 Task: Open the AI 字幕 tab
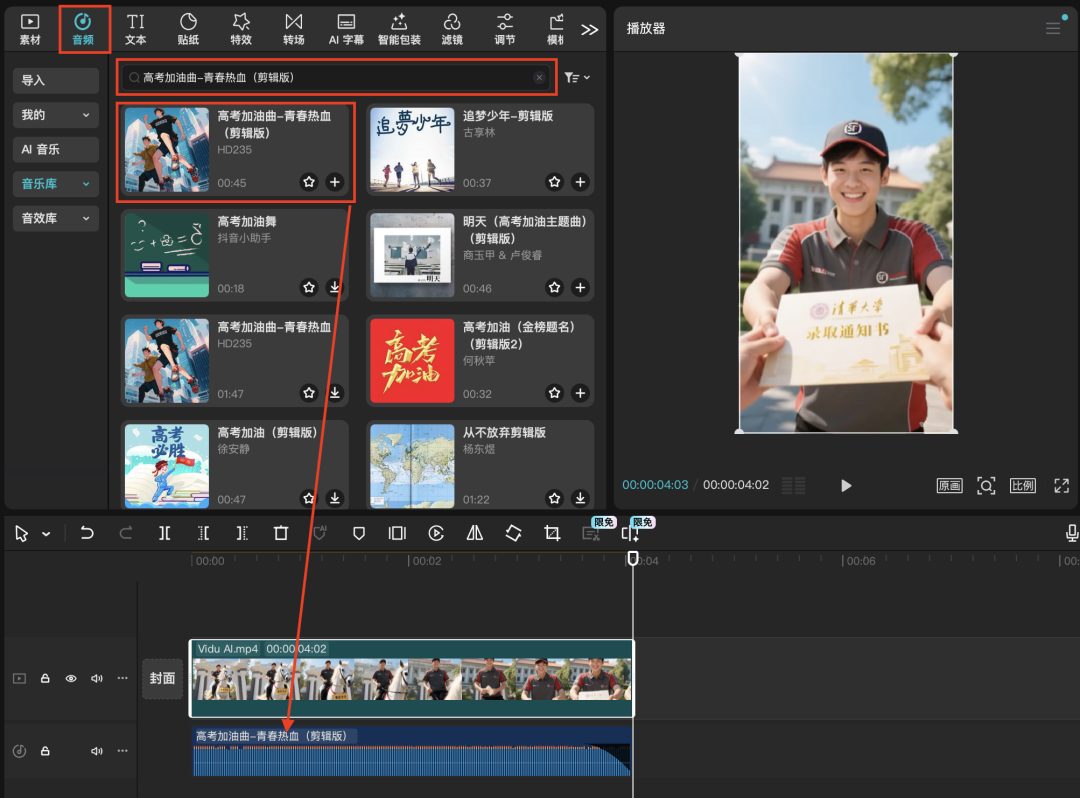point(346,29)
